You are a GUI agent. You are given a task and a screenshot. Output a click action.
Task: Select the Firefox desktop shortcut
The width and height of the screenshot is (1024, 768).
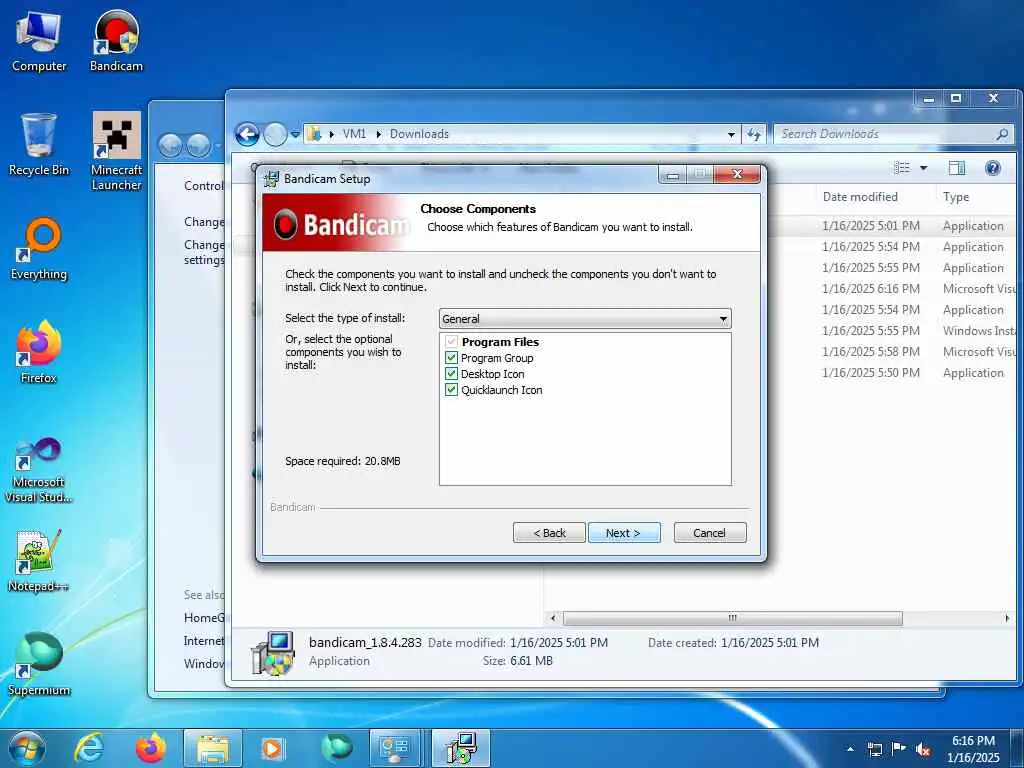click(x=39, y=353)
